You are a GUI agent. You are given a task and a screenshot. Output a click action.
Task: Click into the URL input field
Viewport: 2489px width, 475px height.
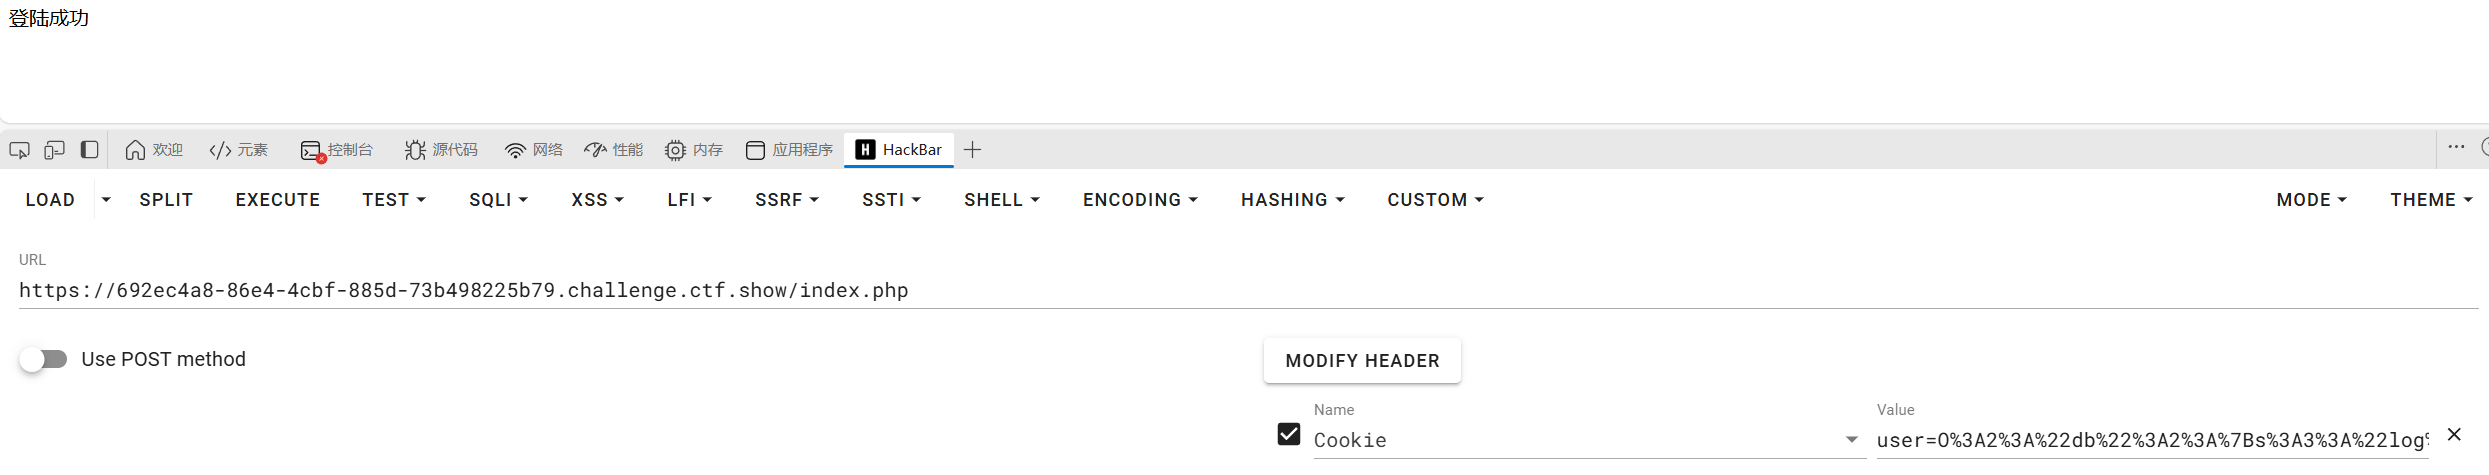coord(1248,290)
